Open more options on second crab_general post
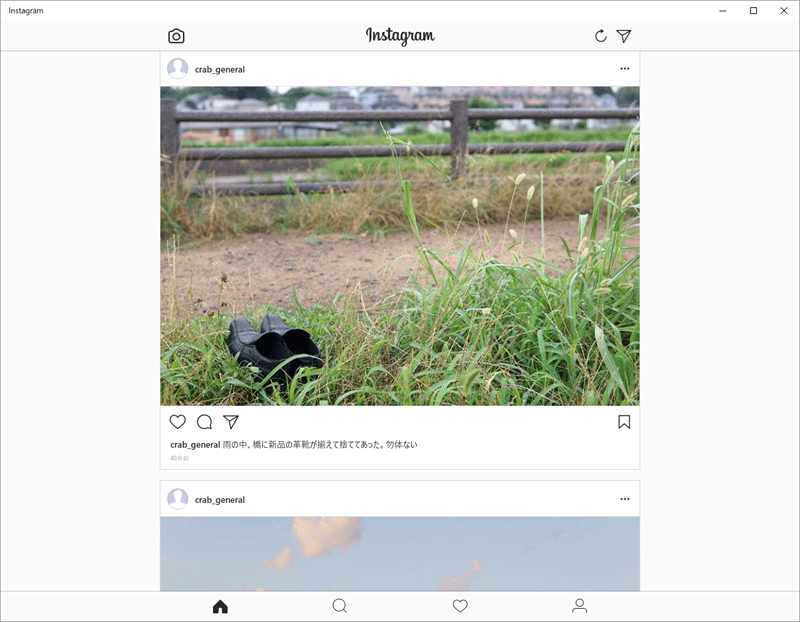Image resolution: width=800 pixels, height=622 pixels. click(x=624, y=499)
